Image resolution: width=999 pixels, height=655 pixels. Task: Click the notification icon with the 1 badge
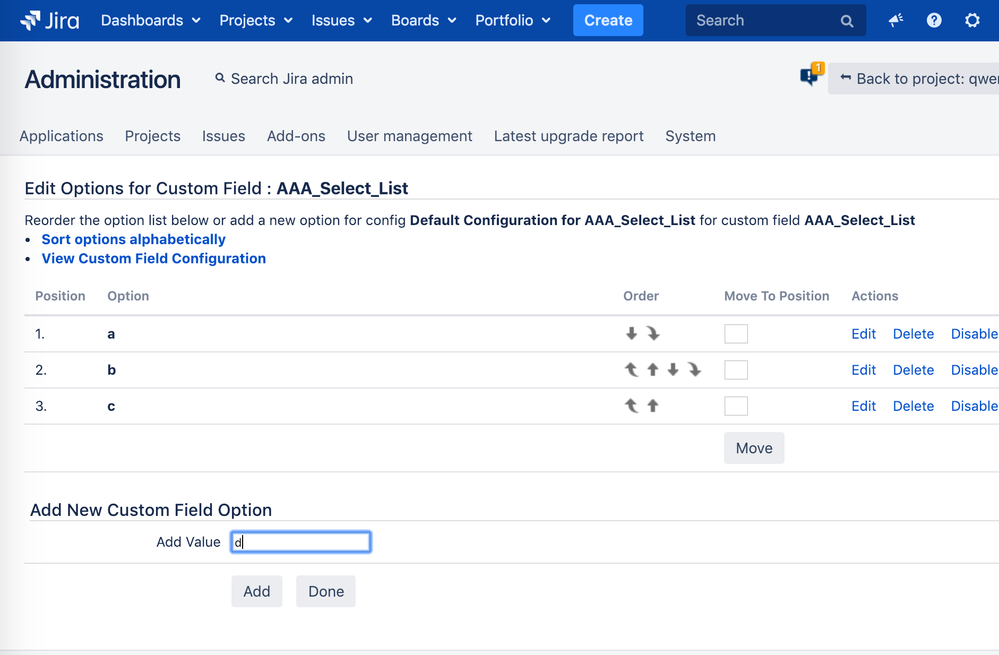click(812, 75)
